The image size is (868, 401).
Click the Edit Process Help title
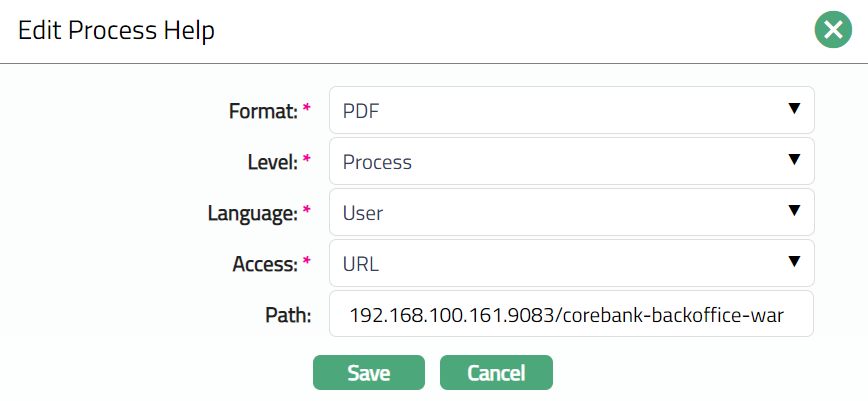point(117,31)
